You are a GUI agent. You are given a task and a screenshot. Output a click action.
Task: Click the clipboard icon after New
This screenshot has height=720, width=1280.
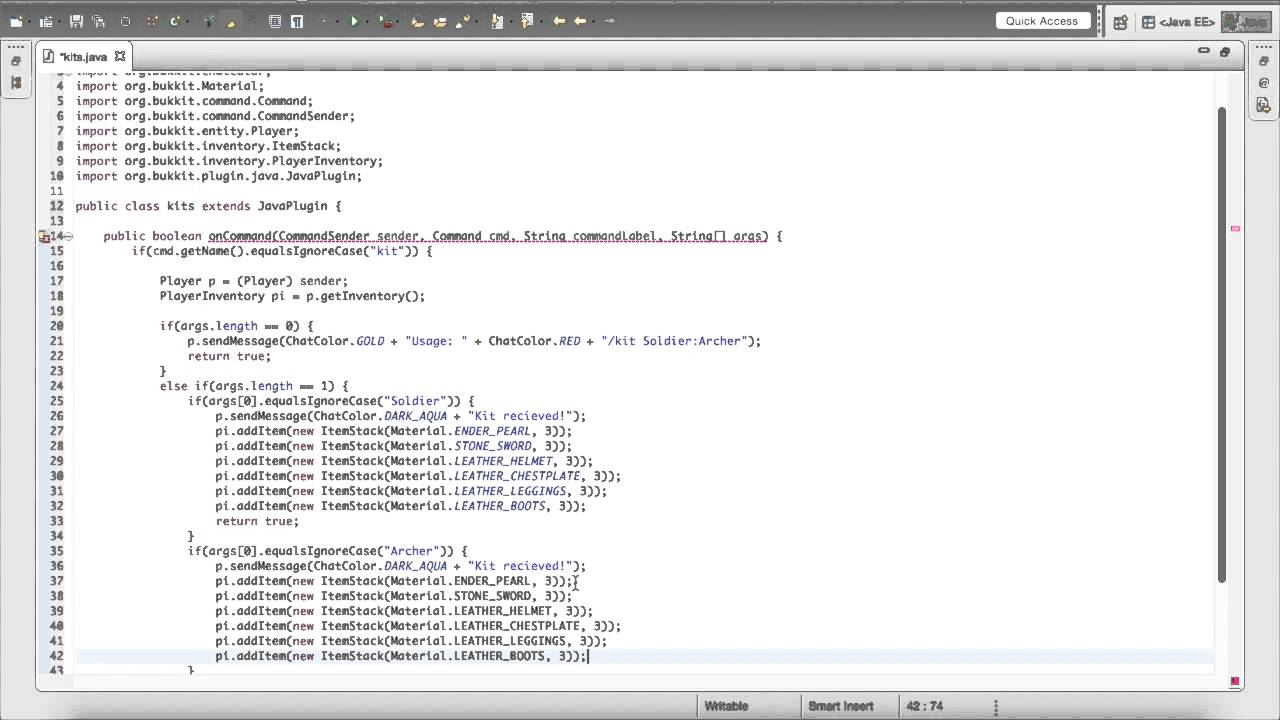click(46, 21)
